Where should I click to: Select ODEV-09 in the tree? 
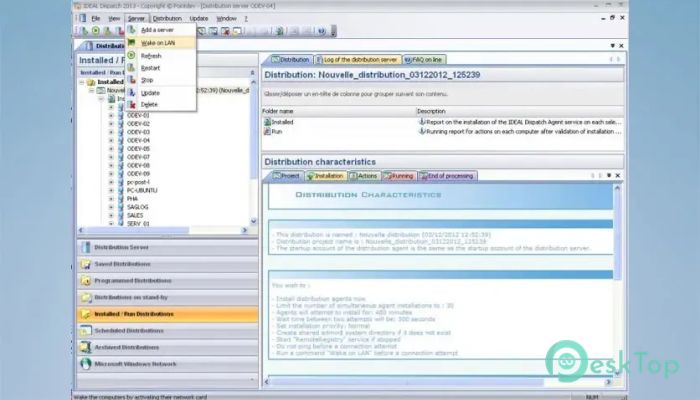click(138, 174)
